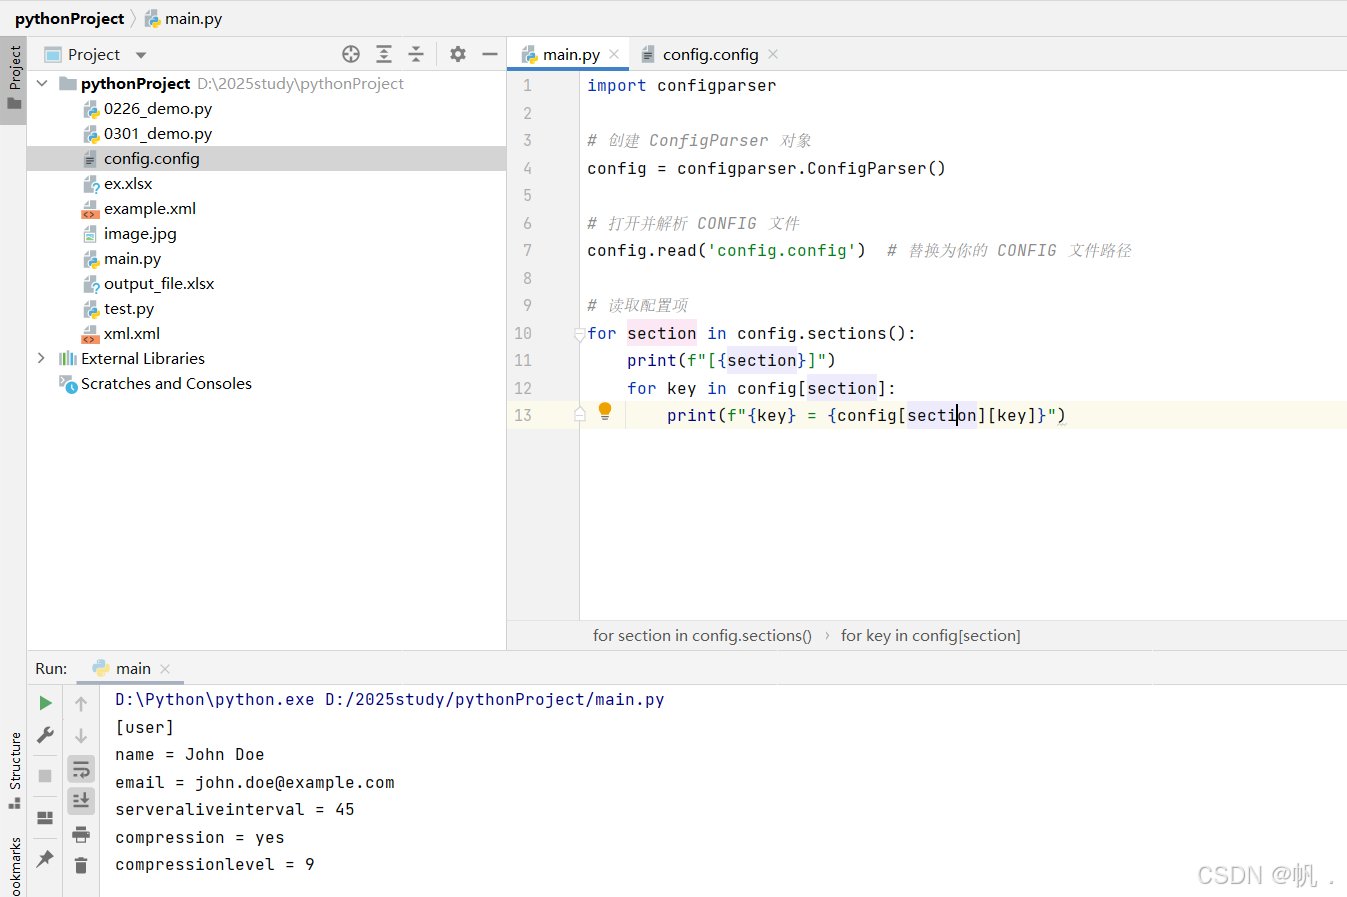Click the trash Clear All icon in console

tap(81, 865)
